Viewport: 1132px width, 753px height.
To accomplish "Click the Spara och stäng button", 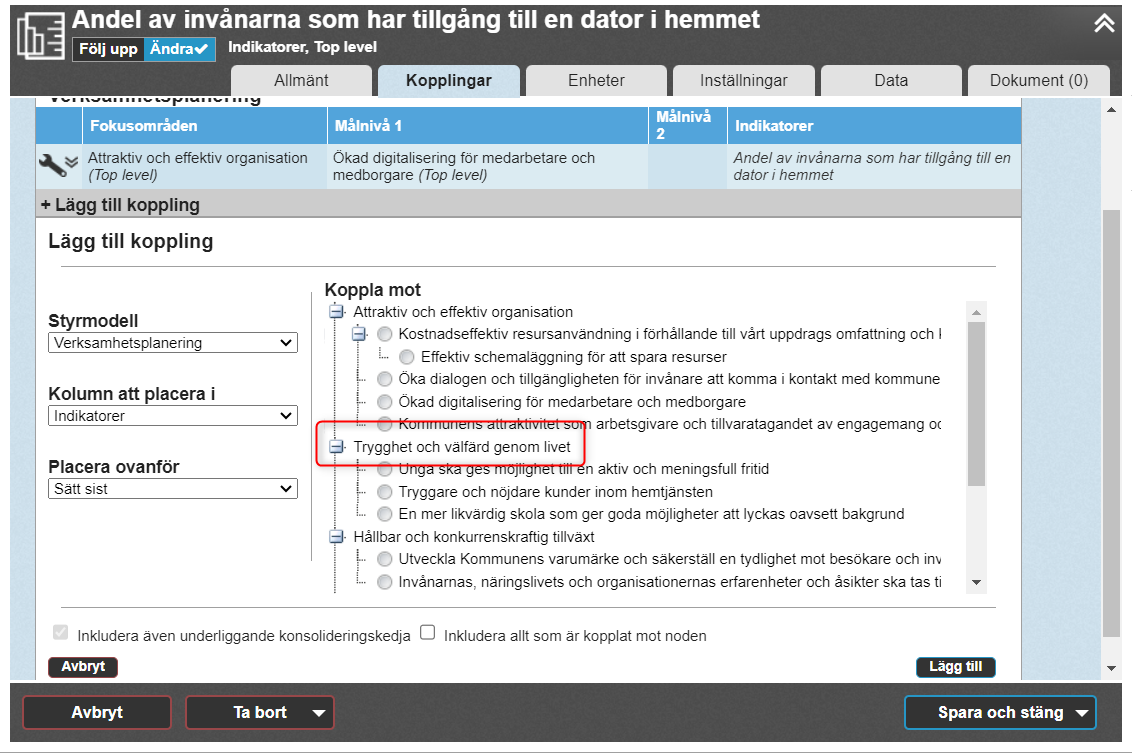I will click(1000, 713).
